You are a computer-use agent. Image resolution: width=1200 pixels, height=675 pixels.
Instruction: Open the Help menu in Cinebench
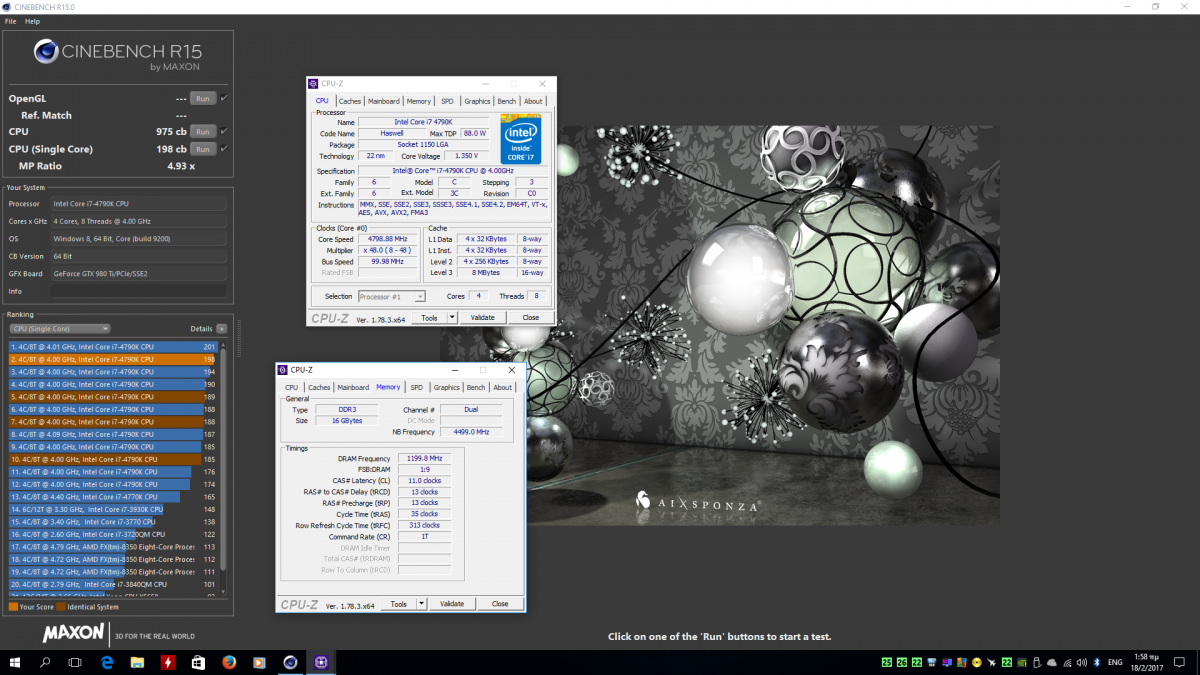pyautogui.click(x=33, y=21)
